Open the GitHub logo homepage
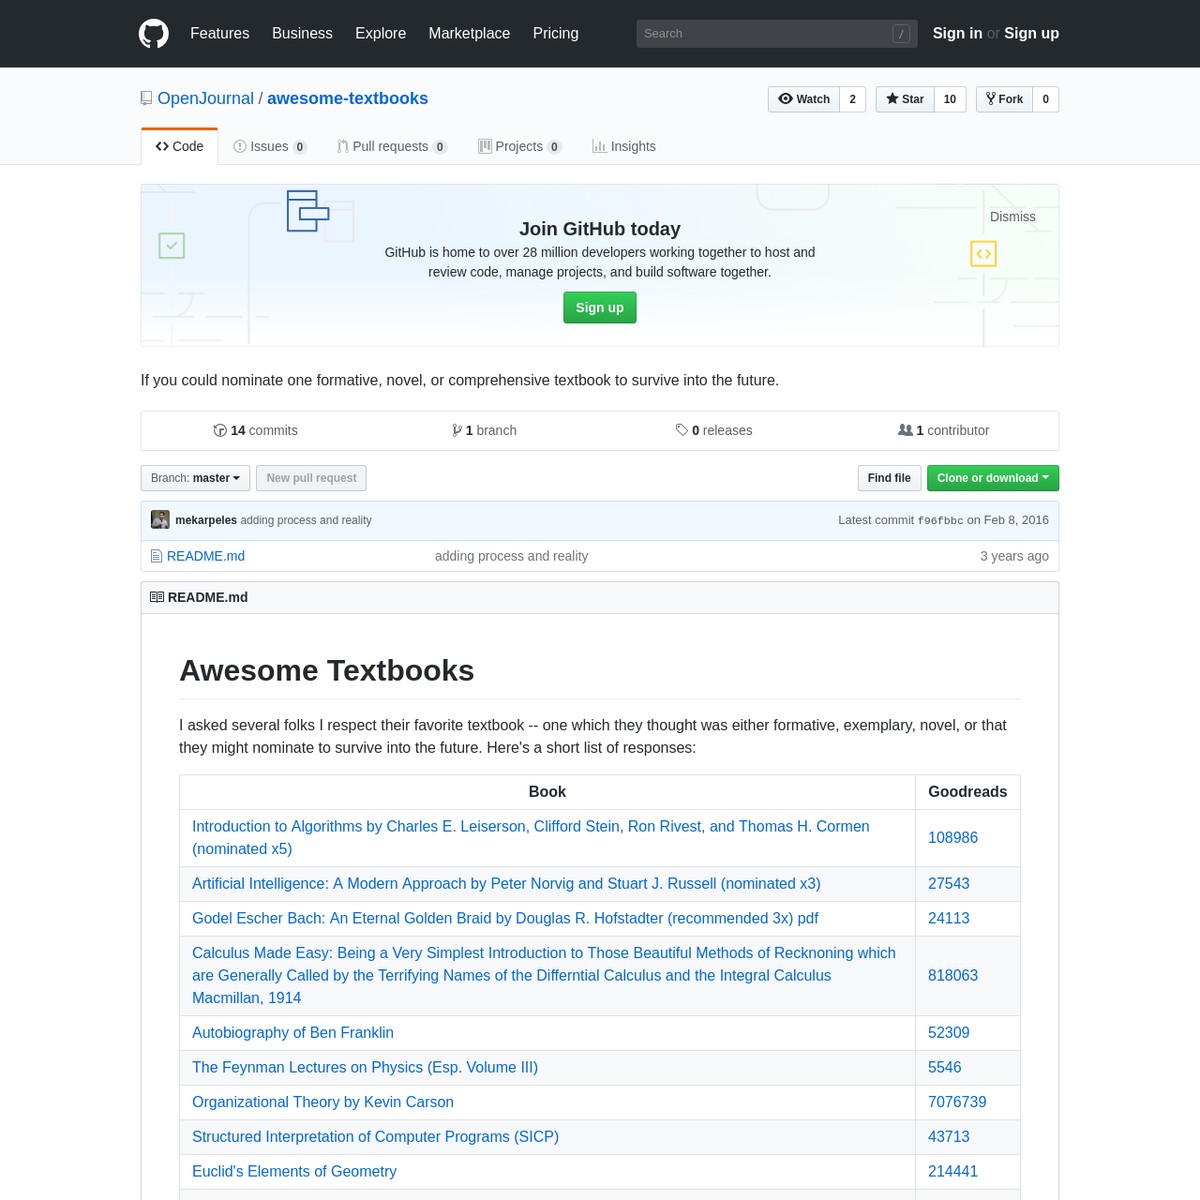 [154, 33]
